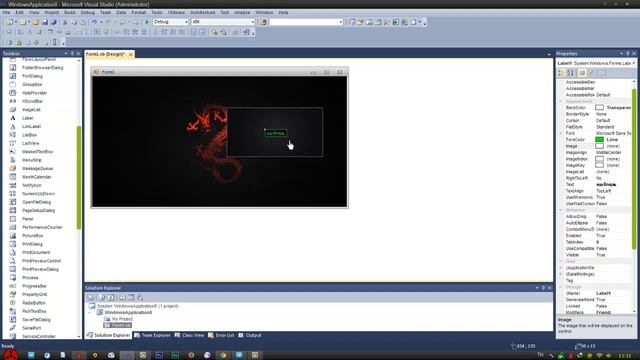The height and width of the screenshot is (360, 640).
Task: Click Categorized view icon in Properties
Action: (562, 73)
